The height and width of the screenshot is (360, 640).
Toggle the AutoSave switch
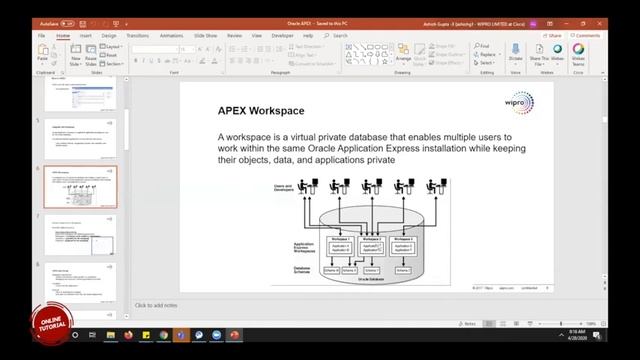[67, 24]
